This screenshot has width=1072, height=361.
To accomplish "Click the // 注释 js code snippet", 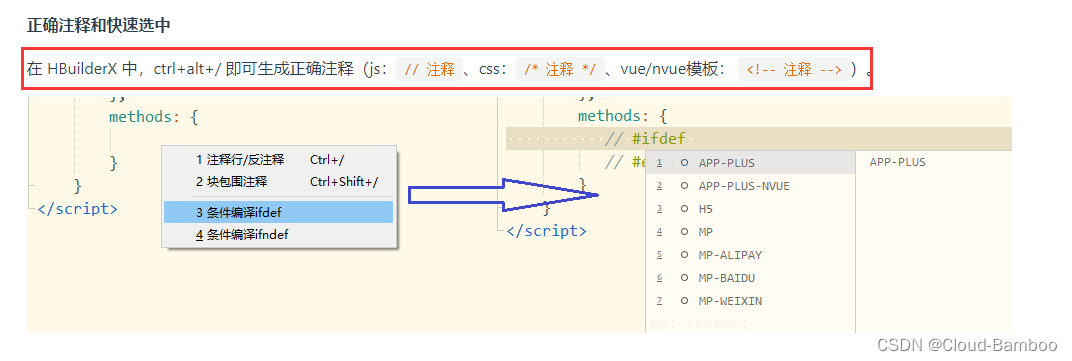I will (x=429, y=70).
